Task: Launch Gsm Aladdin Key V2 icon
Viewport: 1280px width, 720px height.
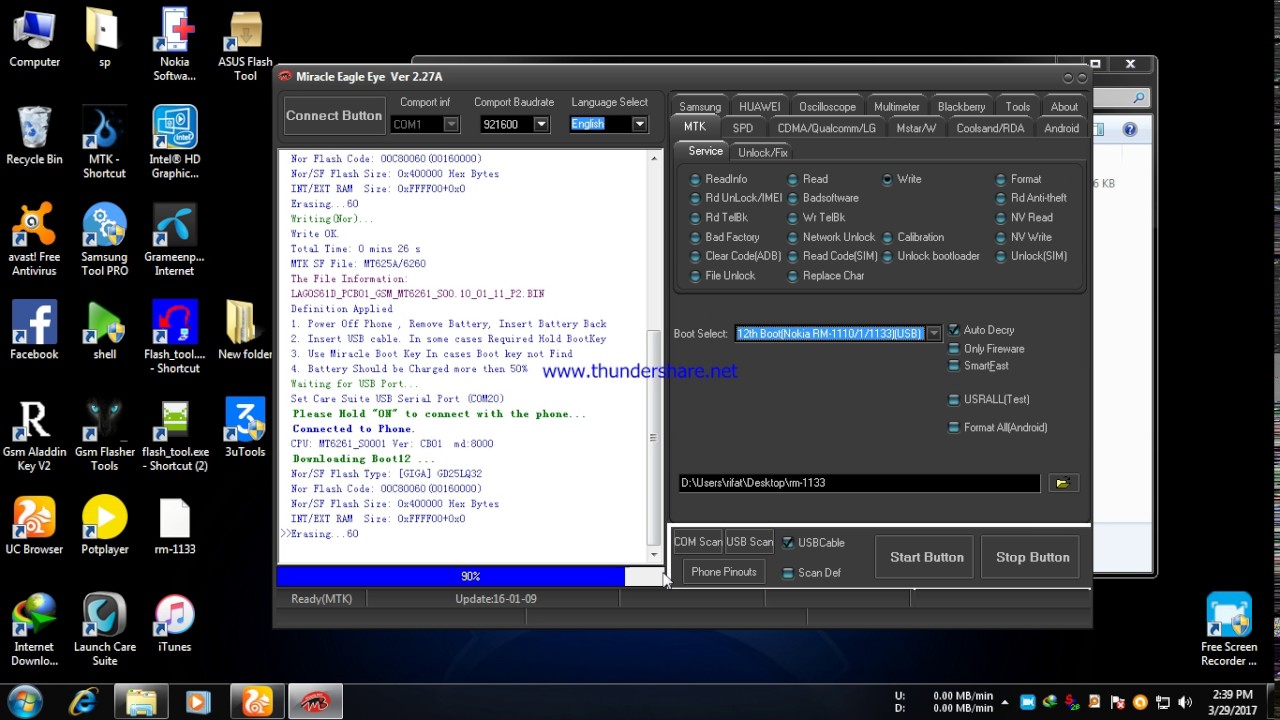Action: click(34, 435)
